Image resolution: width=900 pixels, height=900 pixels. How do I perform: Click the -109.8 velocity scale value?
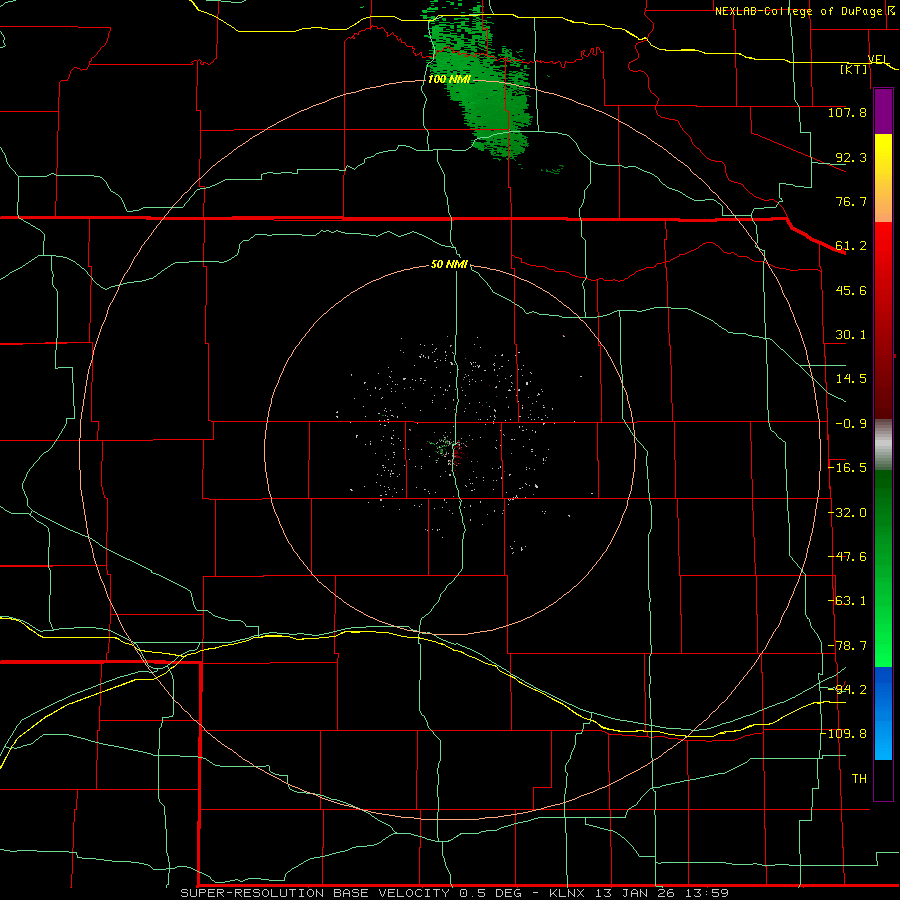click(x=844, y=734)
